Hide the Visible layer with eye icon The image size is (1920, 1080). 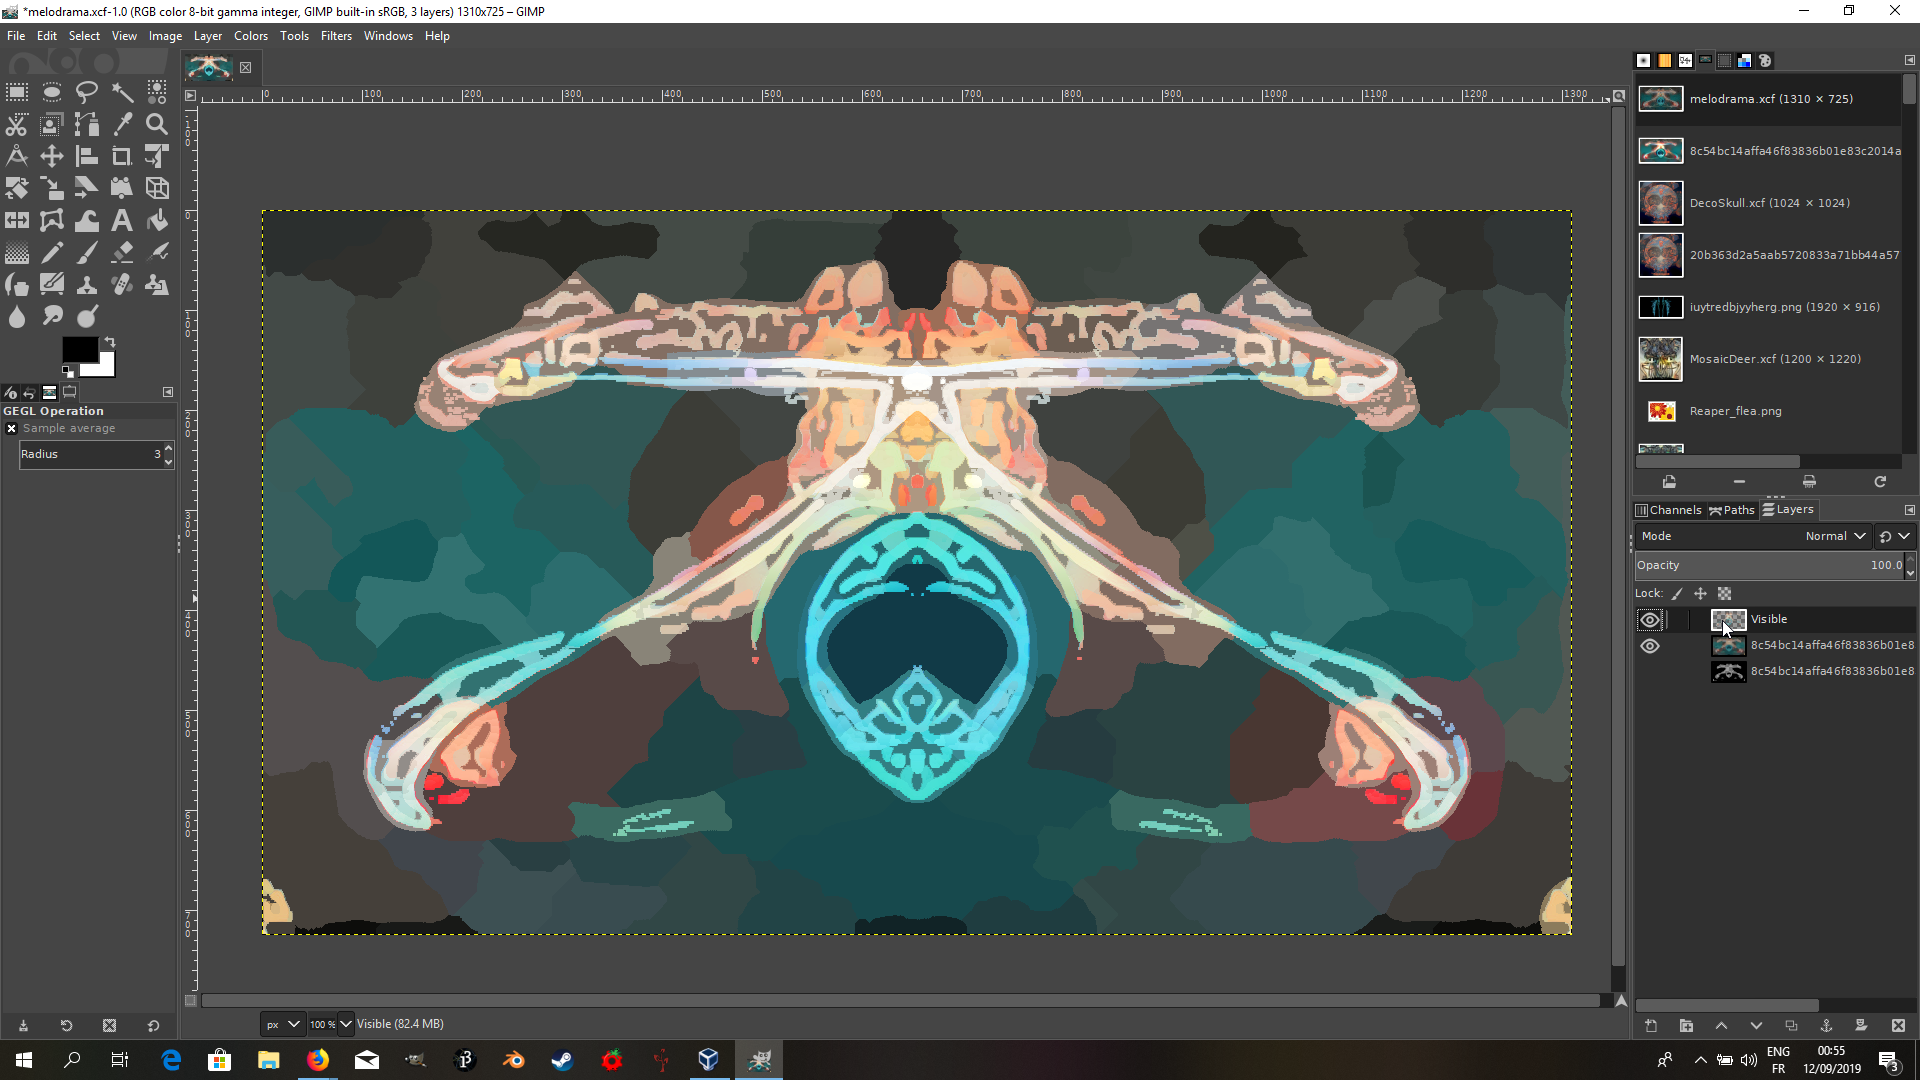1650,620
